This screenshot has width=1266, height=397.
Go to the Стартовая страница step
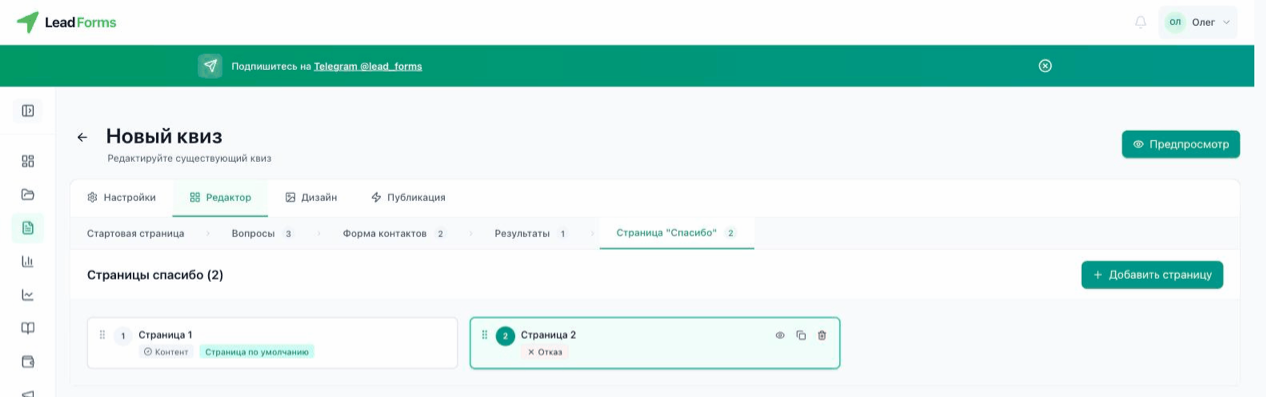point(135,233)
